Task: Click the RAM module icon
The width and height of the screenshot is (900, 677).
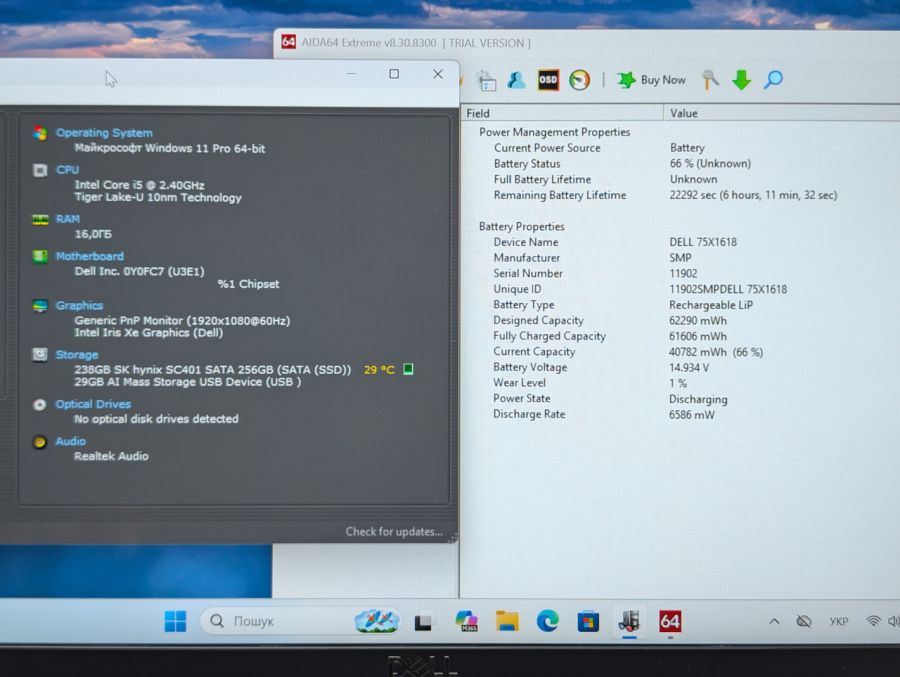Action: pyautogui.click(x=40, y=219)
